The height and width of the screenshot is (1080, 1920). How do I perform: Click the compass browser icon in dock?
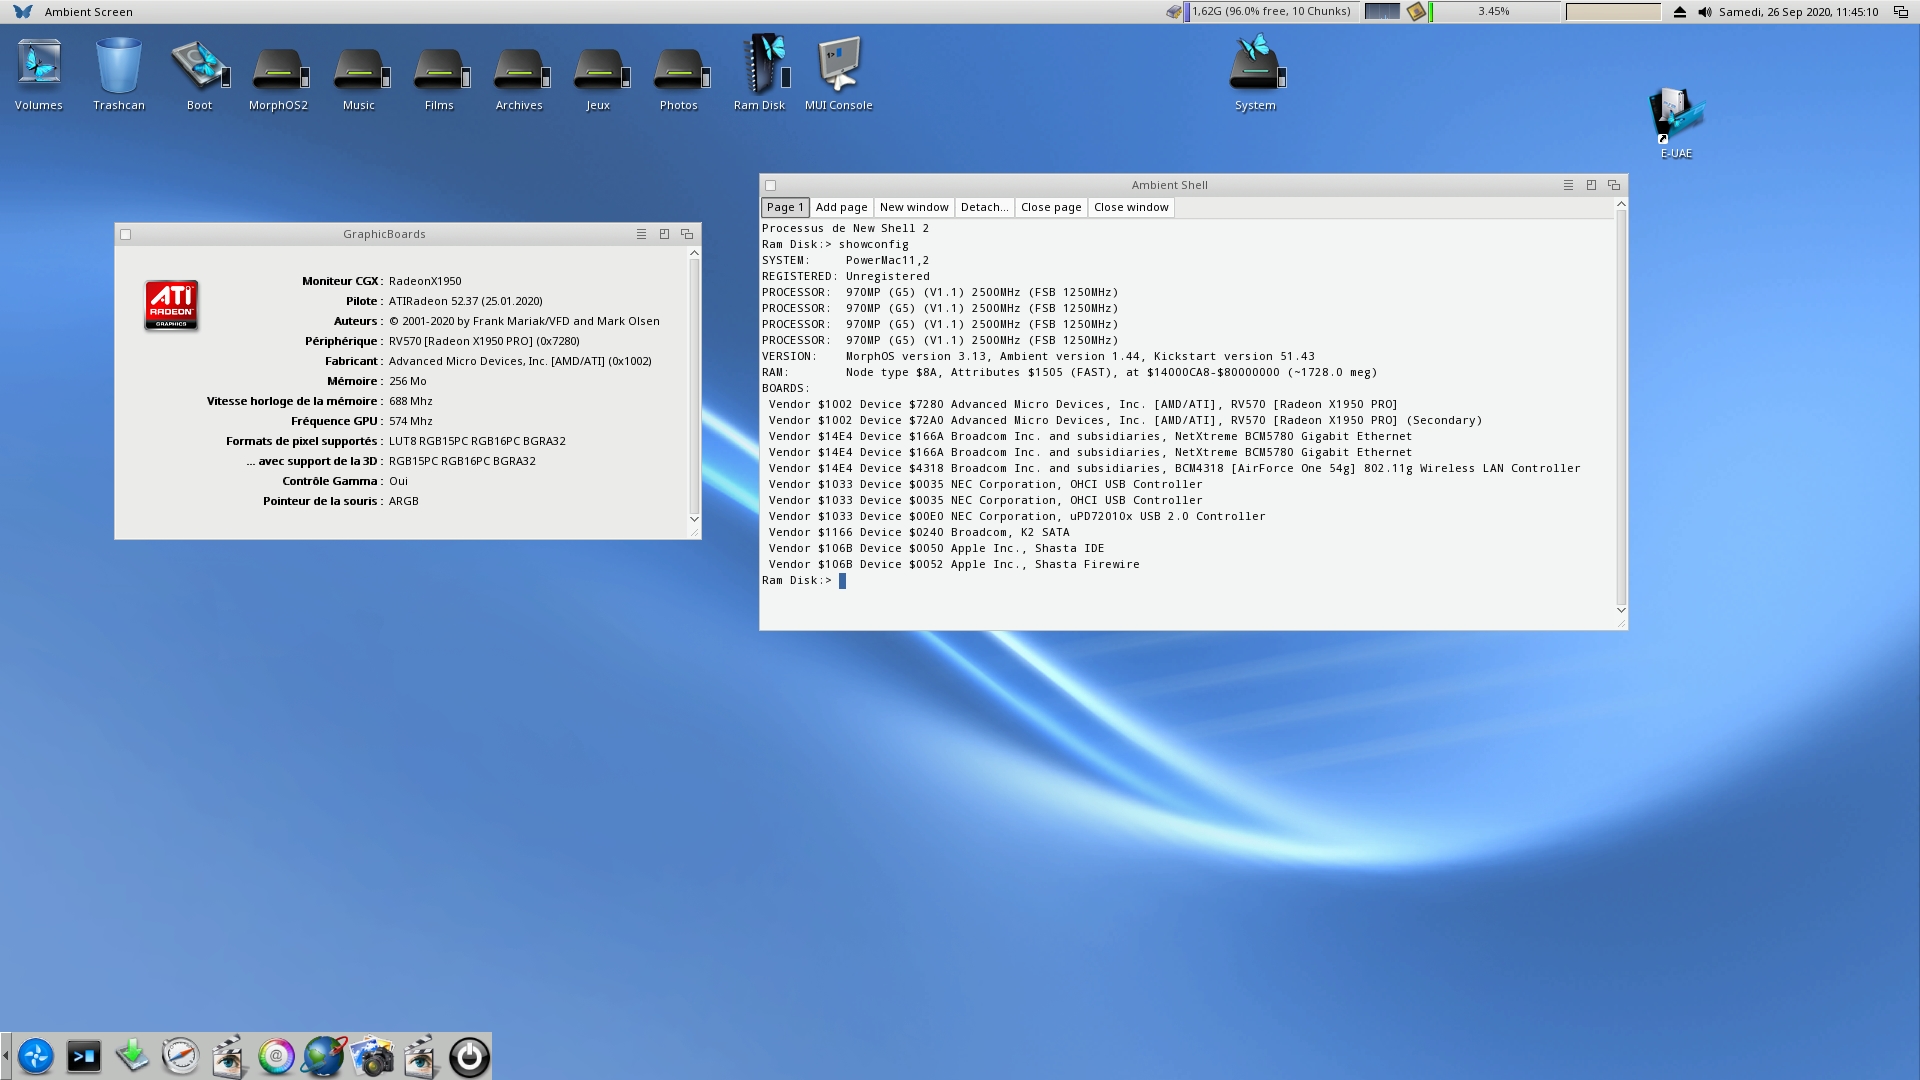181,1056
